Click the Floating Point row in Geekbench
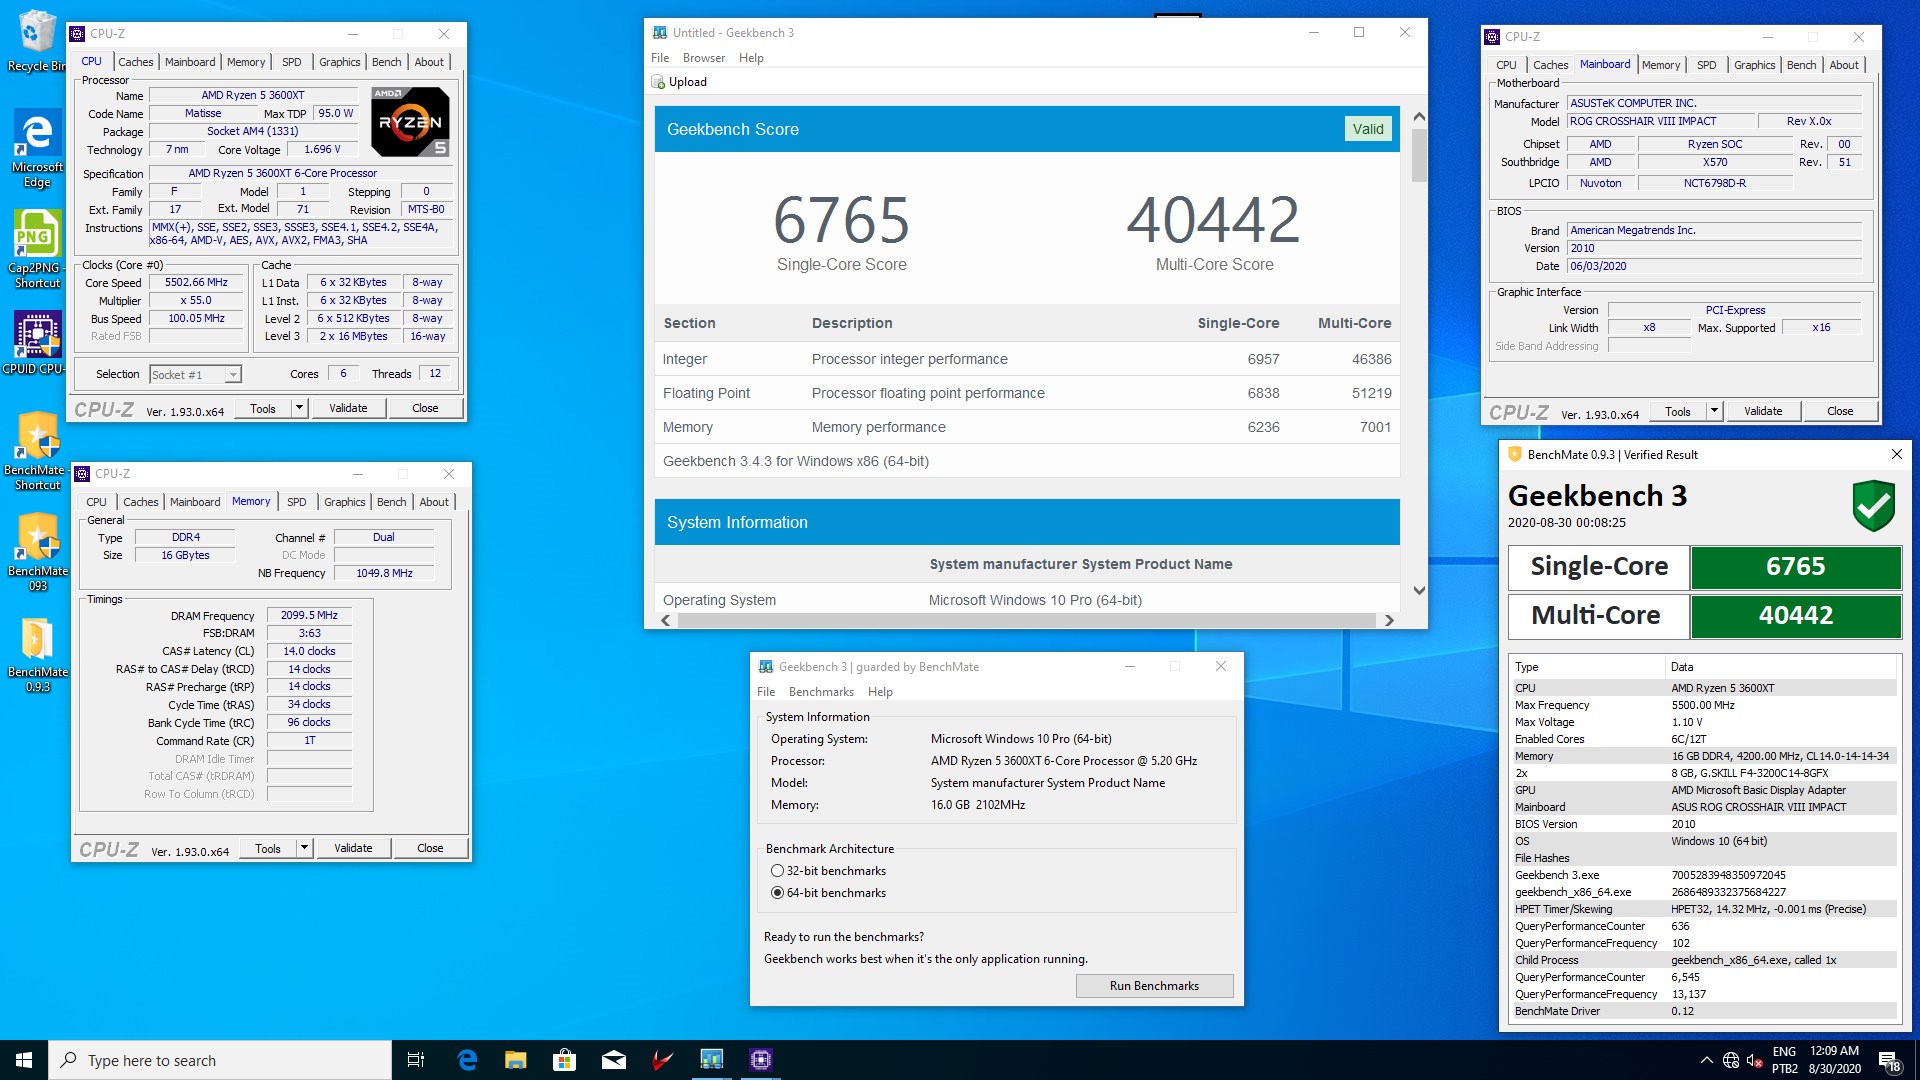1920x1080 pixels. (x=1027, y=393)
